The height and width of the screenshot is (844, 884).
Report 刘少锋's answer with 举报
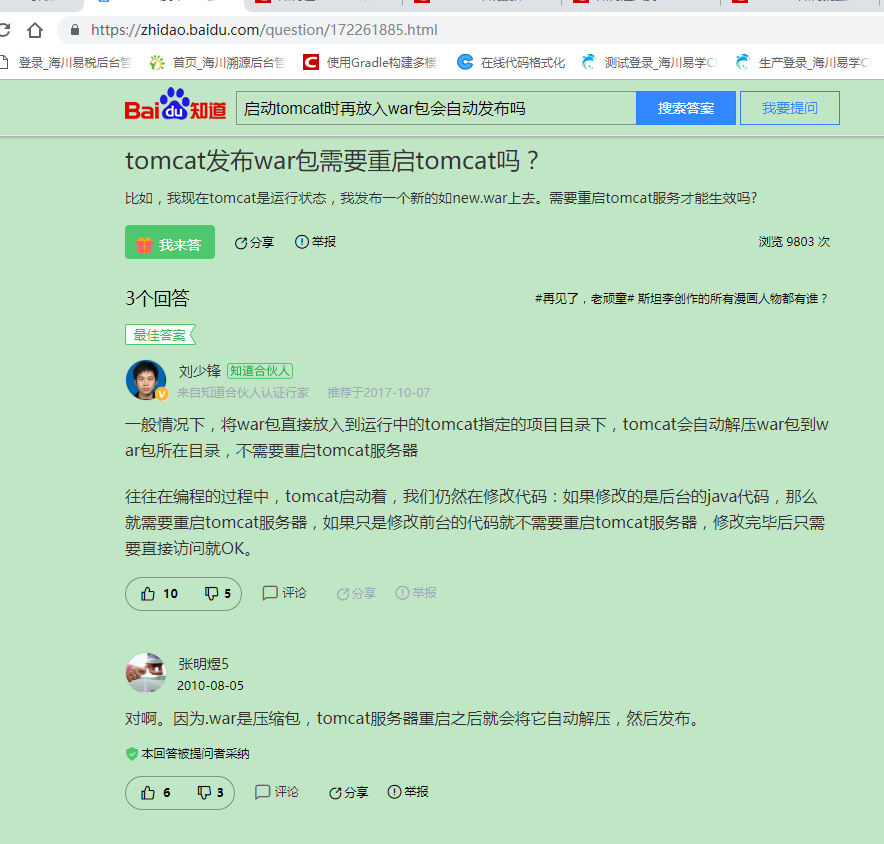tap(416, 593)
